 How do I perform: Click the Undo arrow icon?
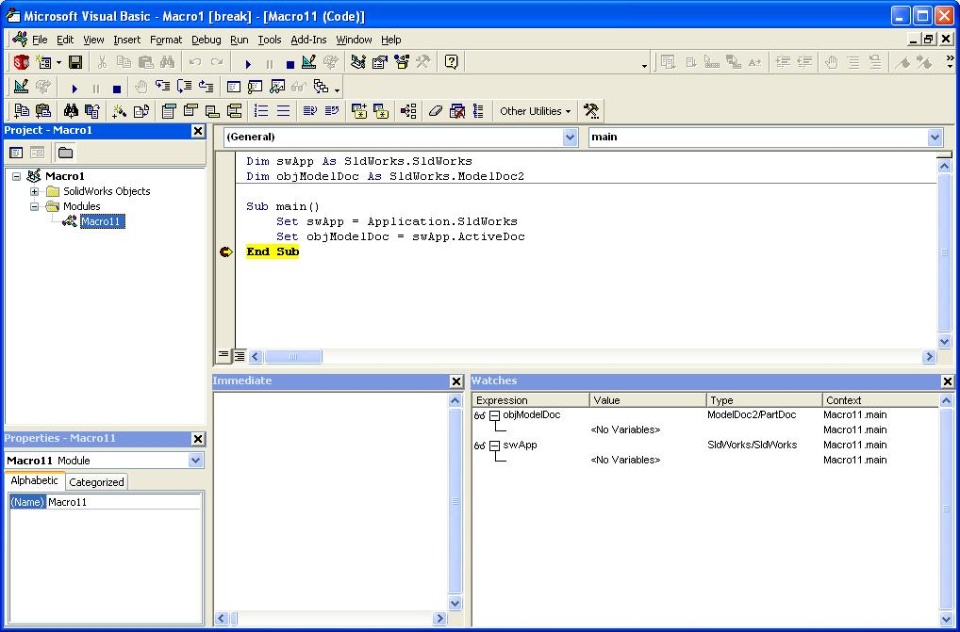[x=195, y=62]
